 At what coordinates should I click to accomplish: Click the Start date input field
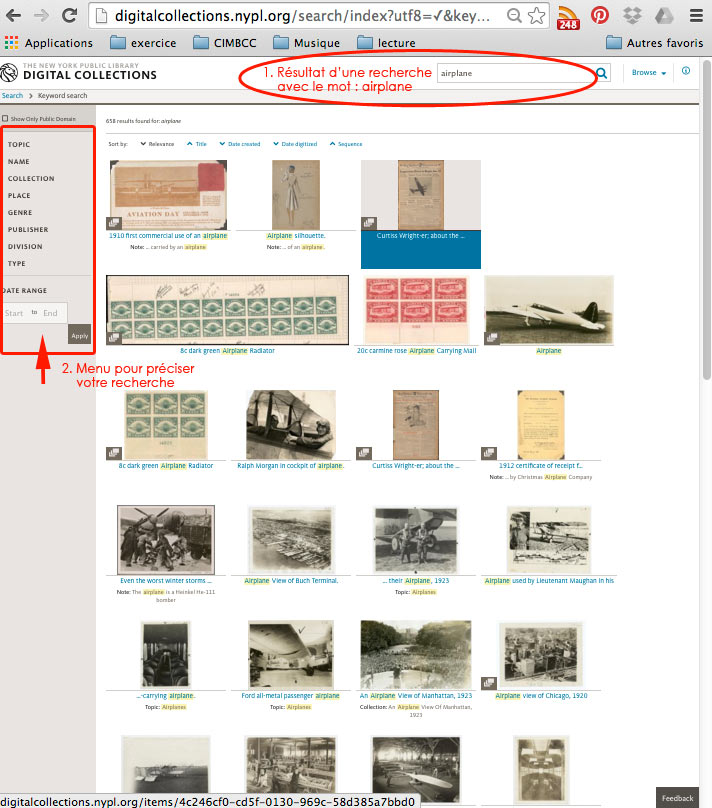(15, 313)
